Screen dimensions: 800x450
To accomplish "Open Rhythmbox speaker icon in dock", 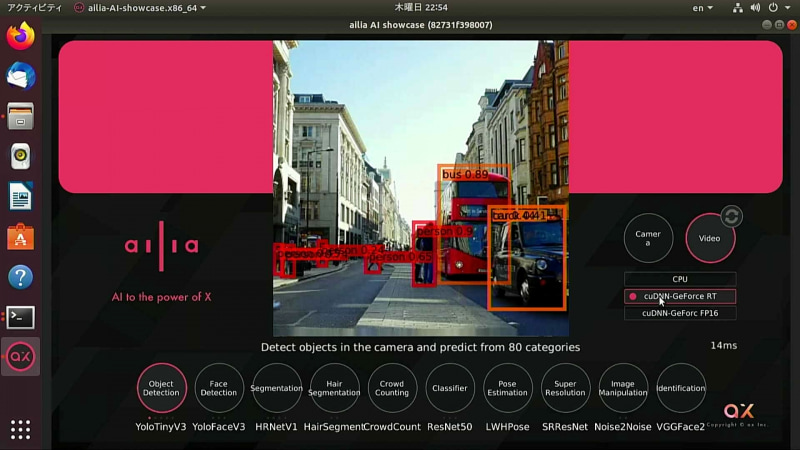I will pyautogui.click(x=20, y=156).
